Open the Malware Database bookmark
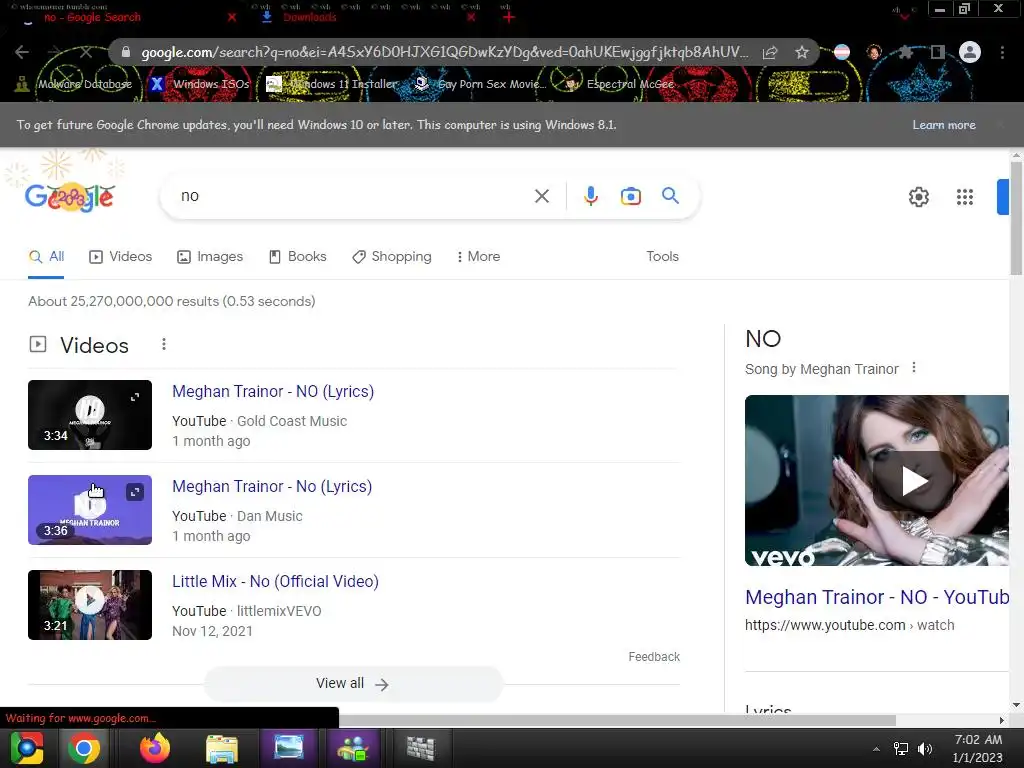This screenshot has height=768, width=1024. coord(74,84)
